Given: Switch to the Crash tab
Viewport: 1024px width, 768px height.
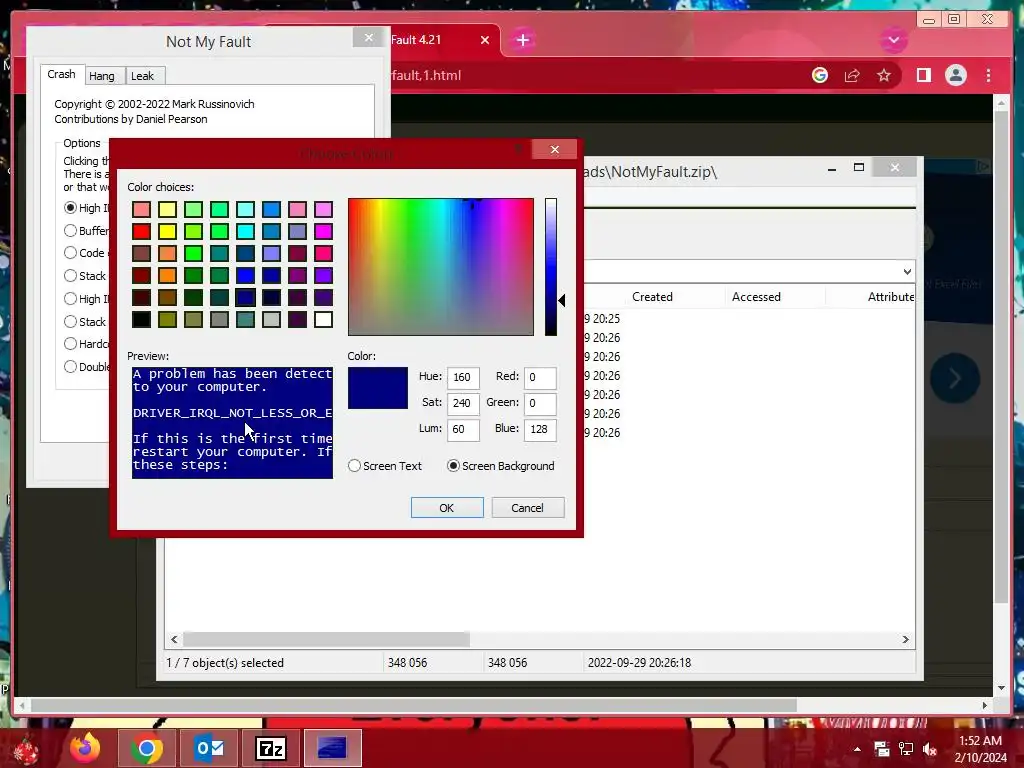Looking at the screenshot, I should coord(61,74).
